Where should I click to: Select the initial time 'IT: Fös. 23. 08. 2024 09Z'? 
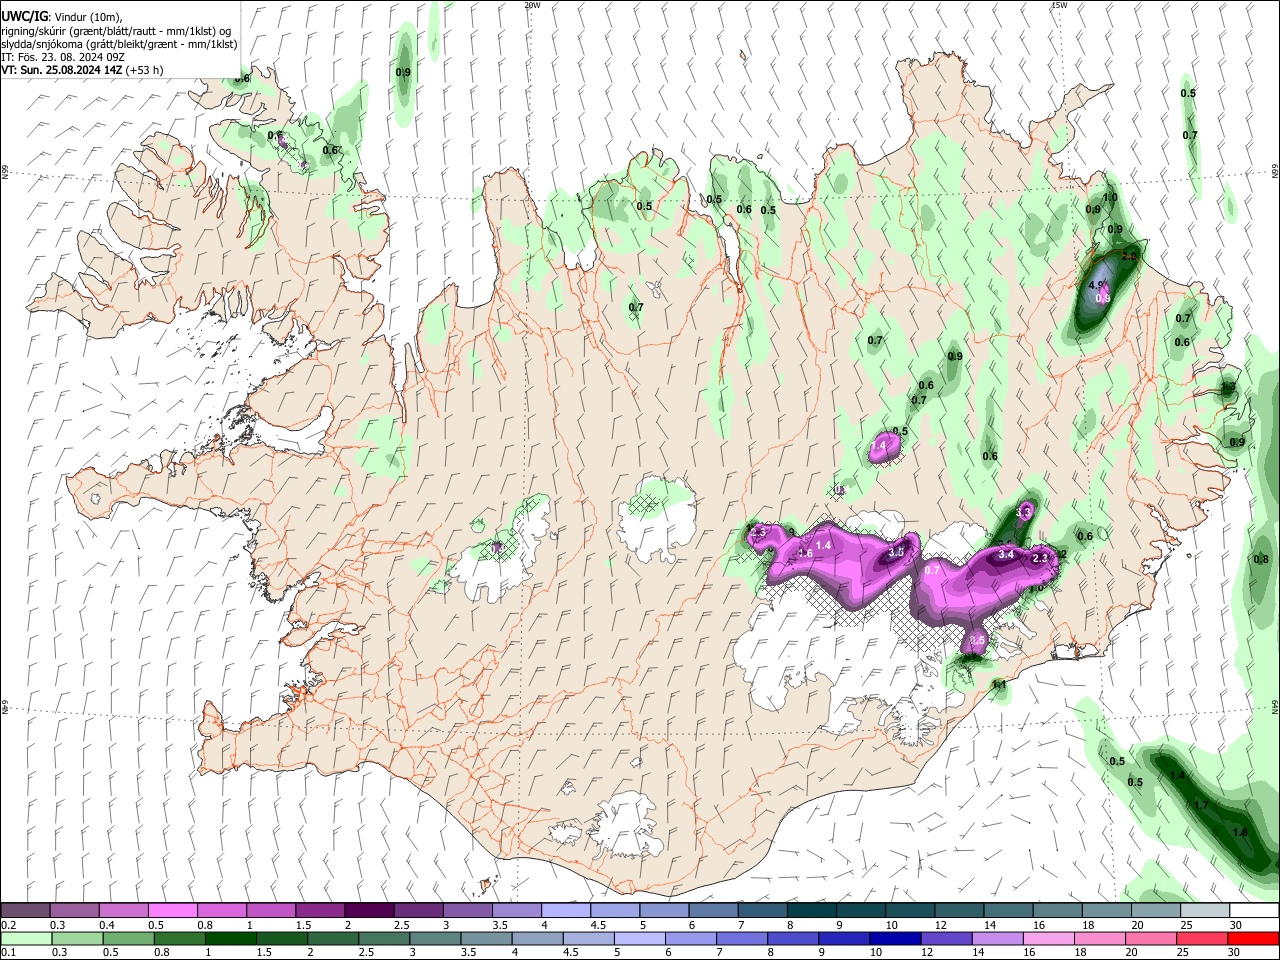63,57
